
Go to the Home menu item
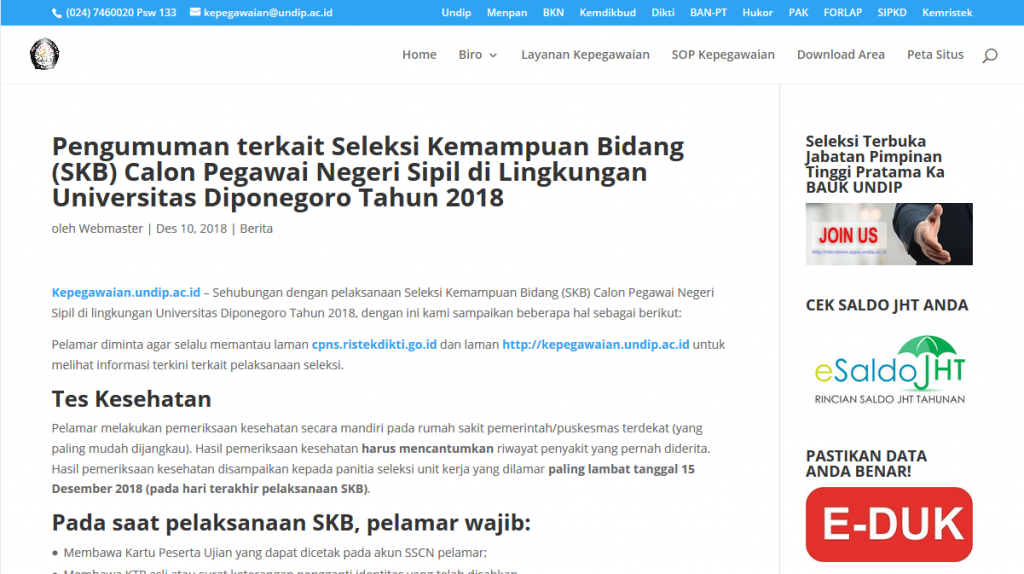point(419,55)
